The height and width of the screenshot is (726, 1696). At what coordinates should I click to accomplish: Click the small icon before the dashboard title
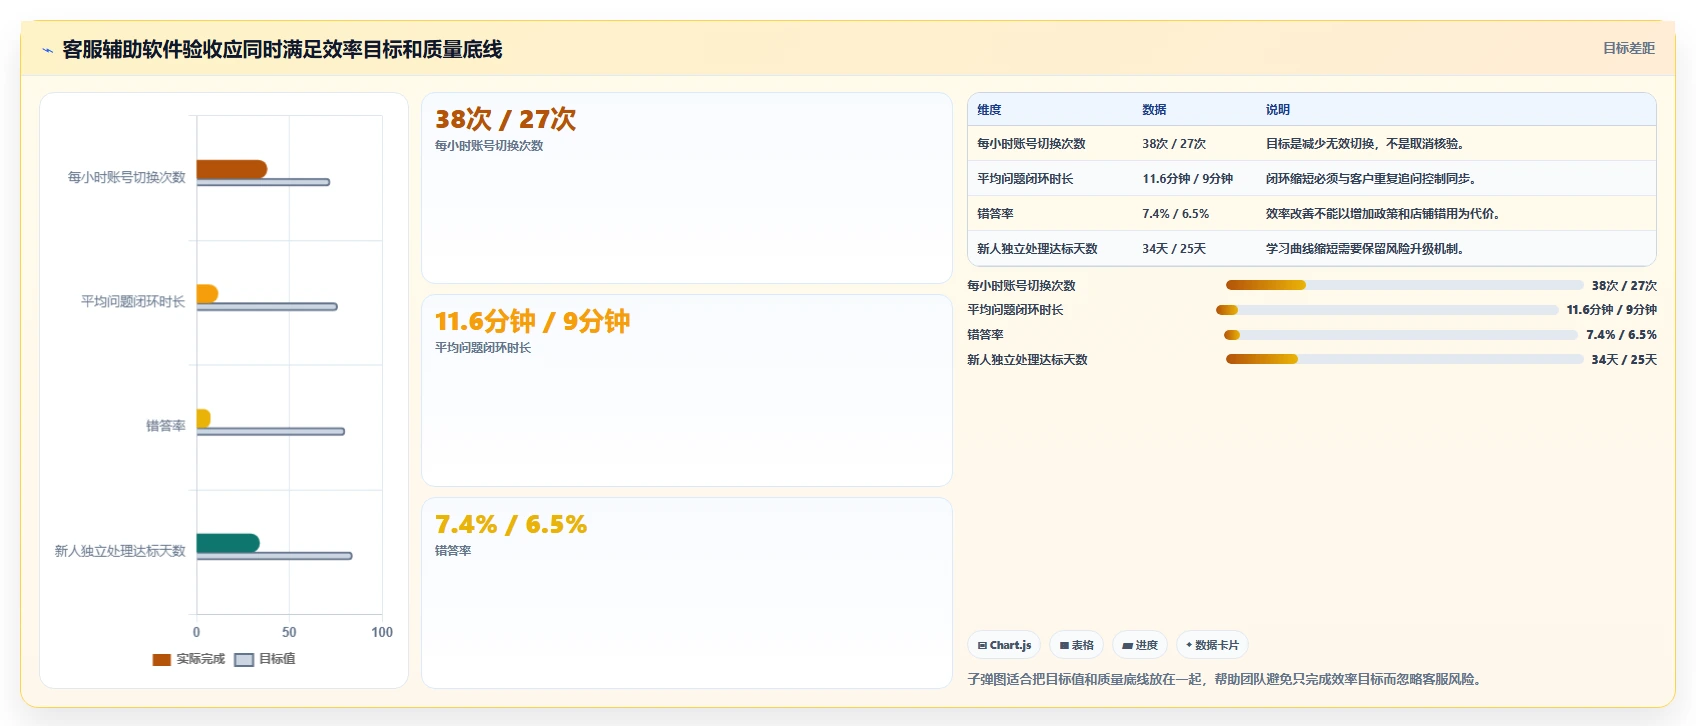coord(47,50)
